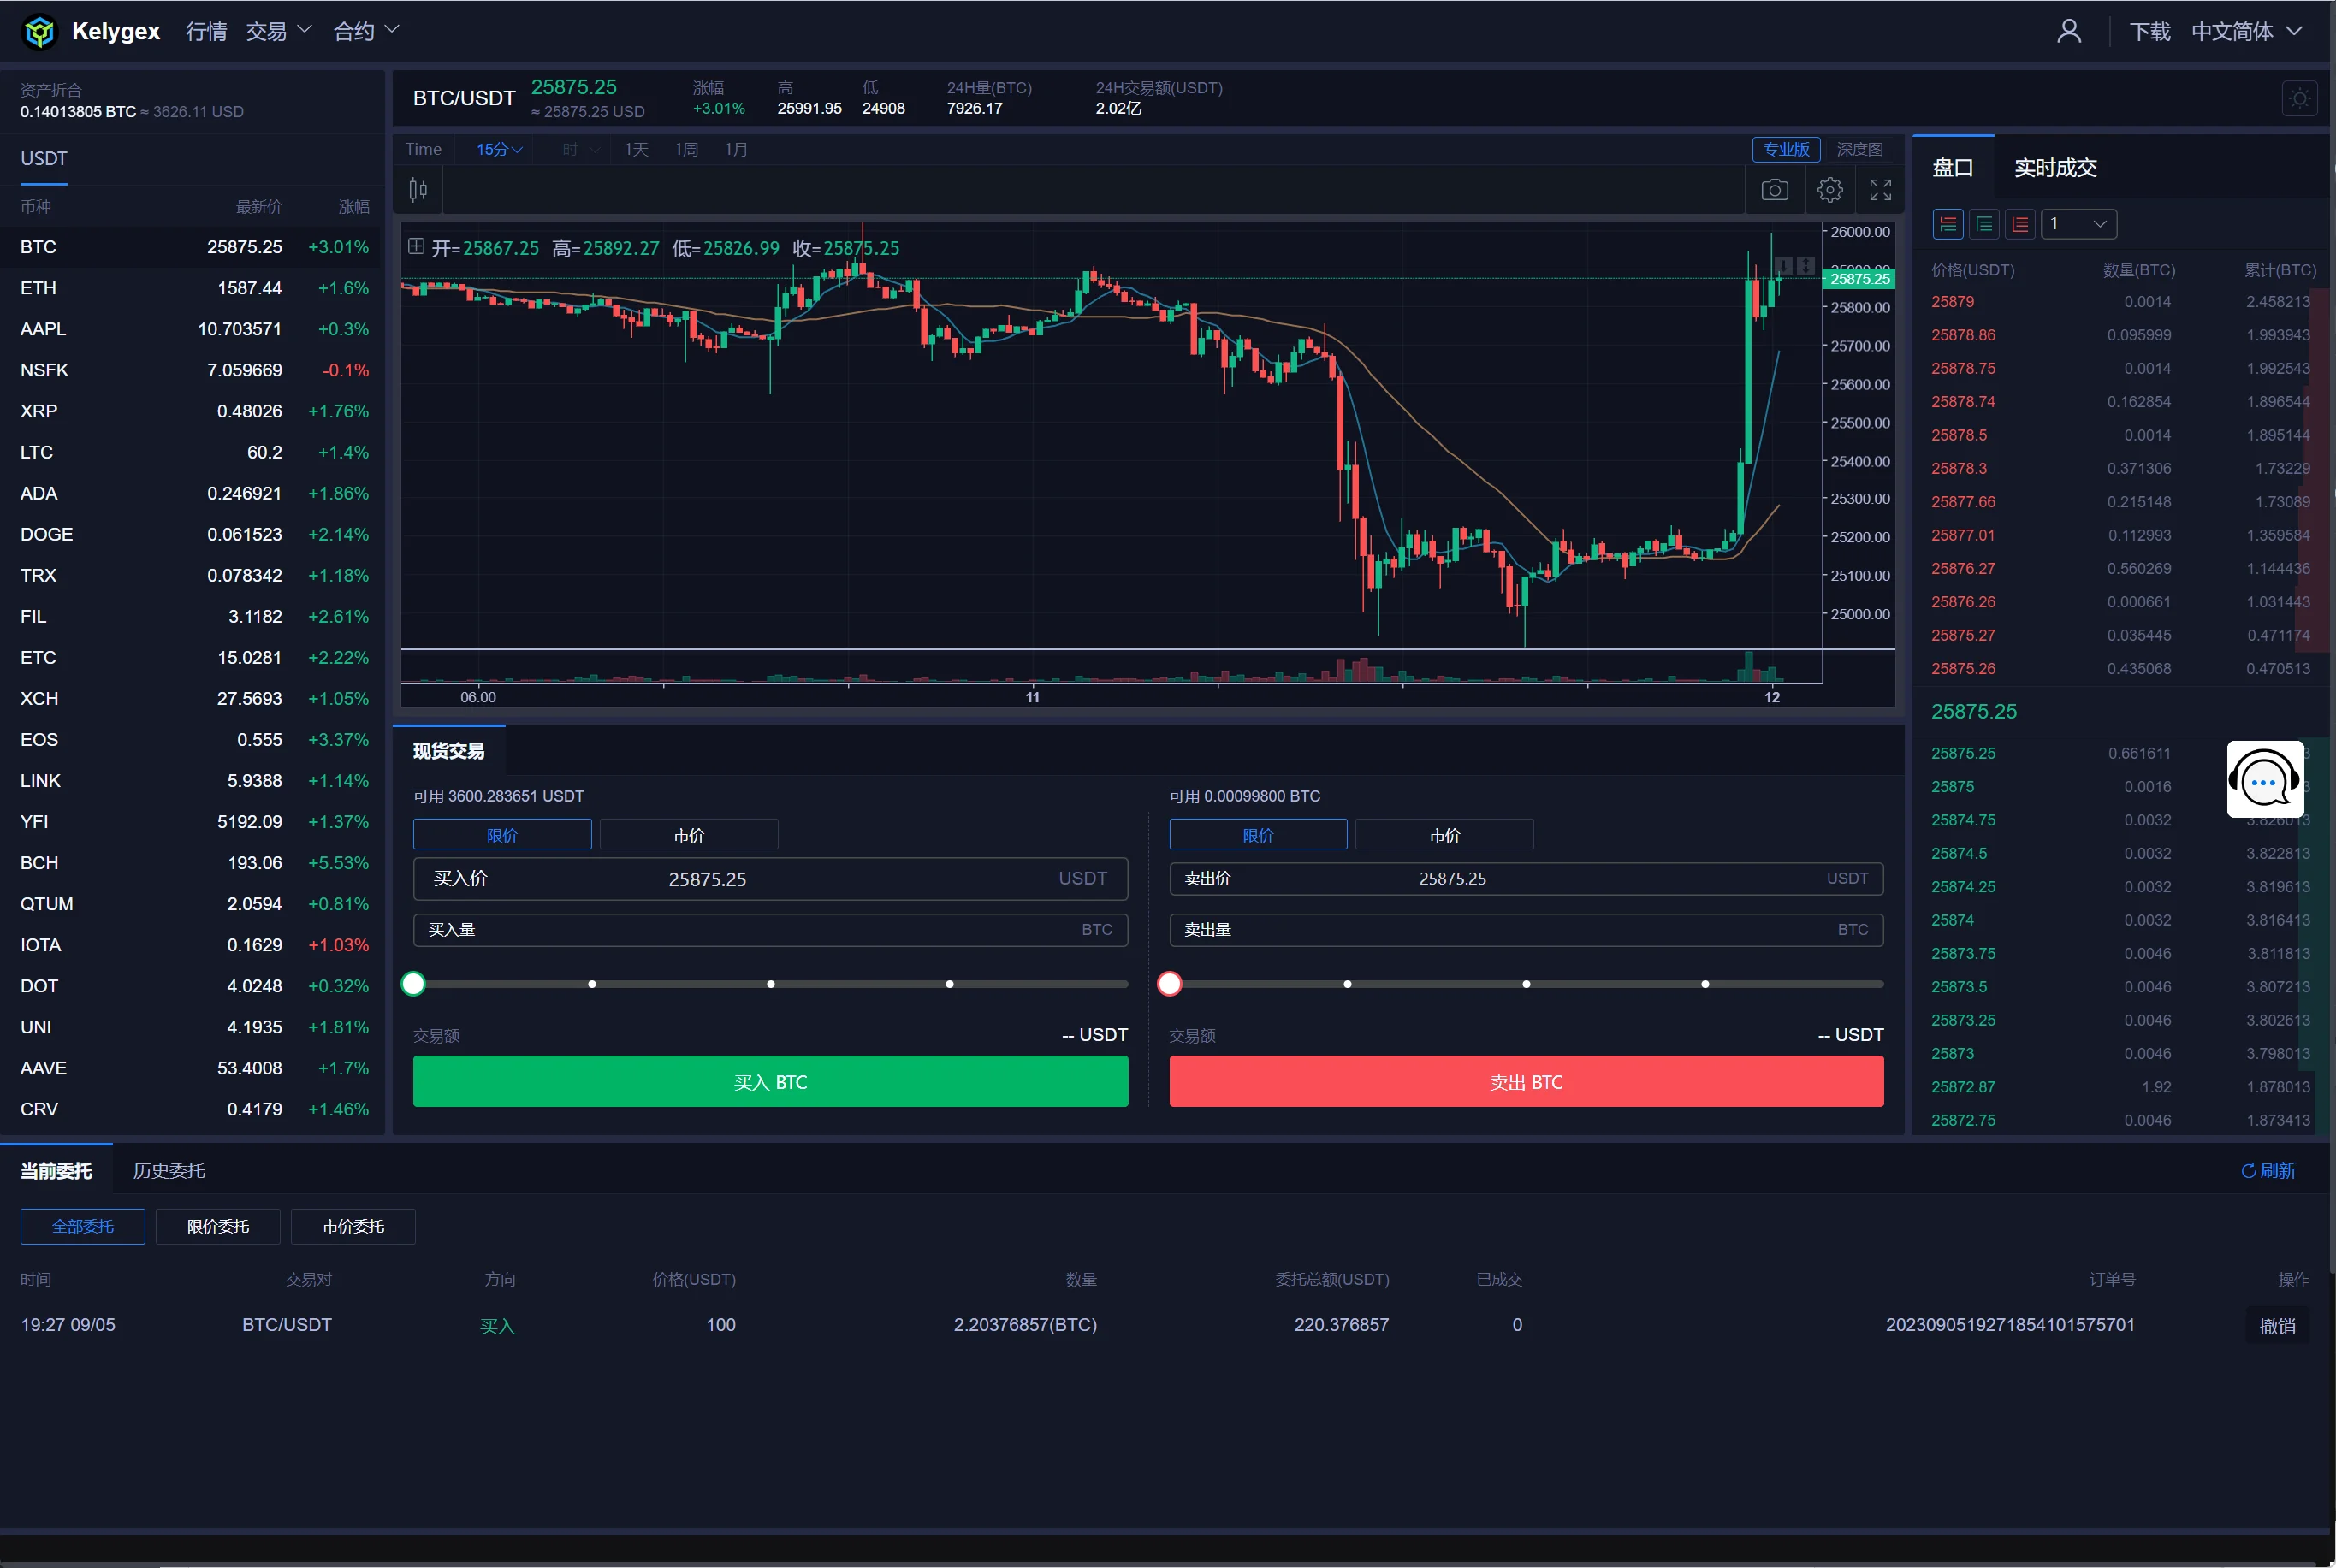
Task: Open chart settings gear icon
Action: 1829,190
